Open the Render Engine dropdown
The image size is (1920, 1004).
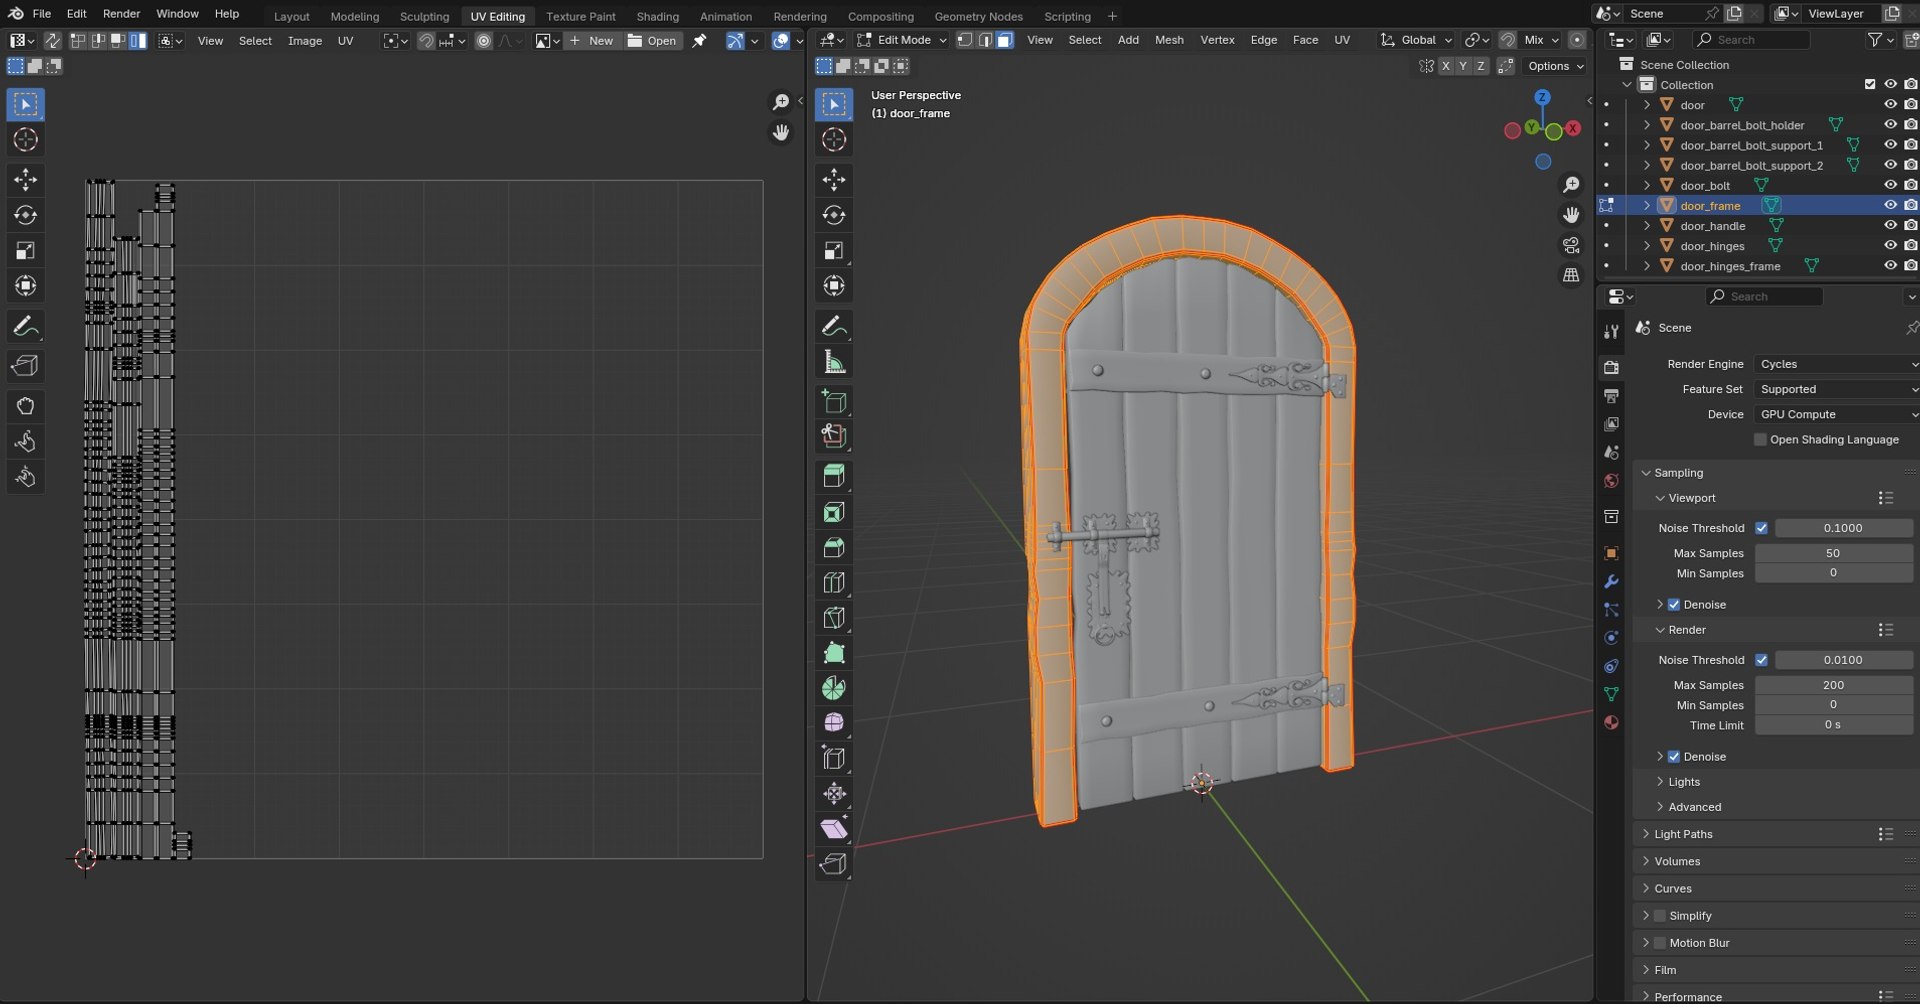(1837, 364)
